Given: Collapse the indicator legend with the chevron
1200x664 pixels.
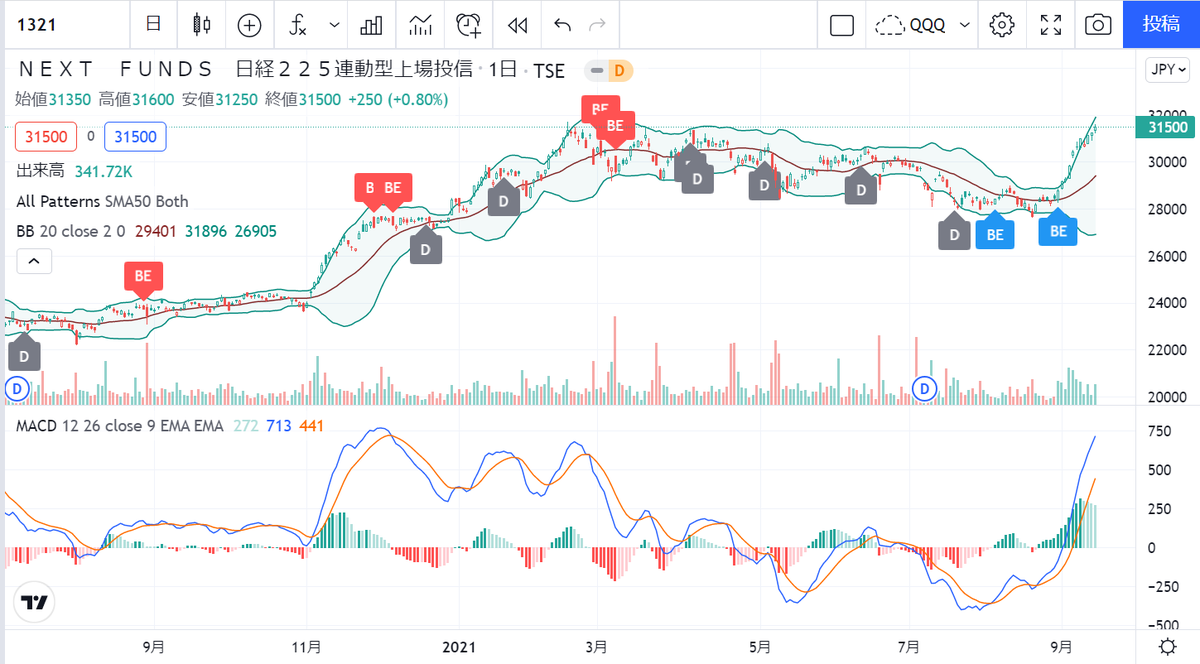Looking at the screenshot, I should point(33,262).
